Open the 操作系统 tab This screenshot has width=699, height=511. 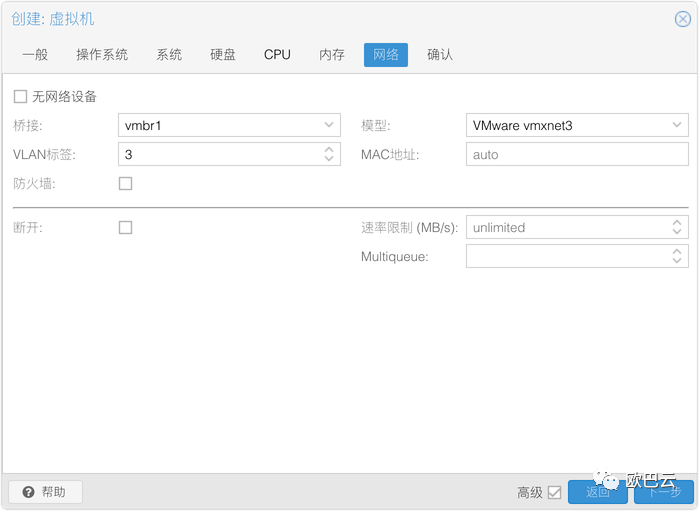[102, 55]
